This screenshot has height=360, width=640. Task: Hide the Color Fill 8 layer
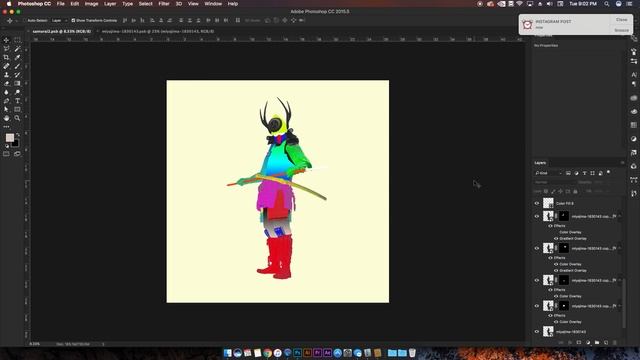point(537,203)
